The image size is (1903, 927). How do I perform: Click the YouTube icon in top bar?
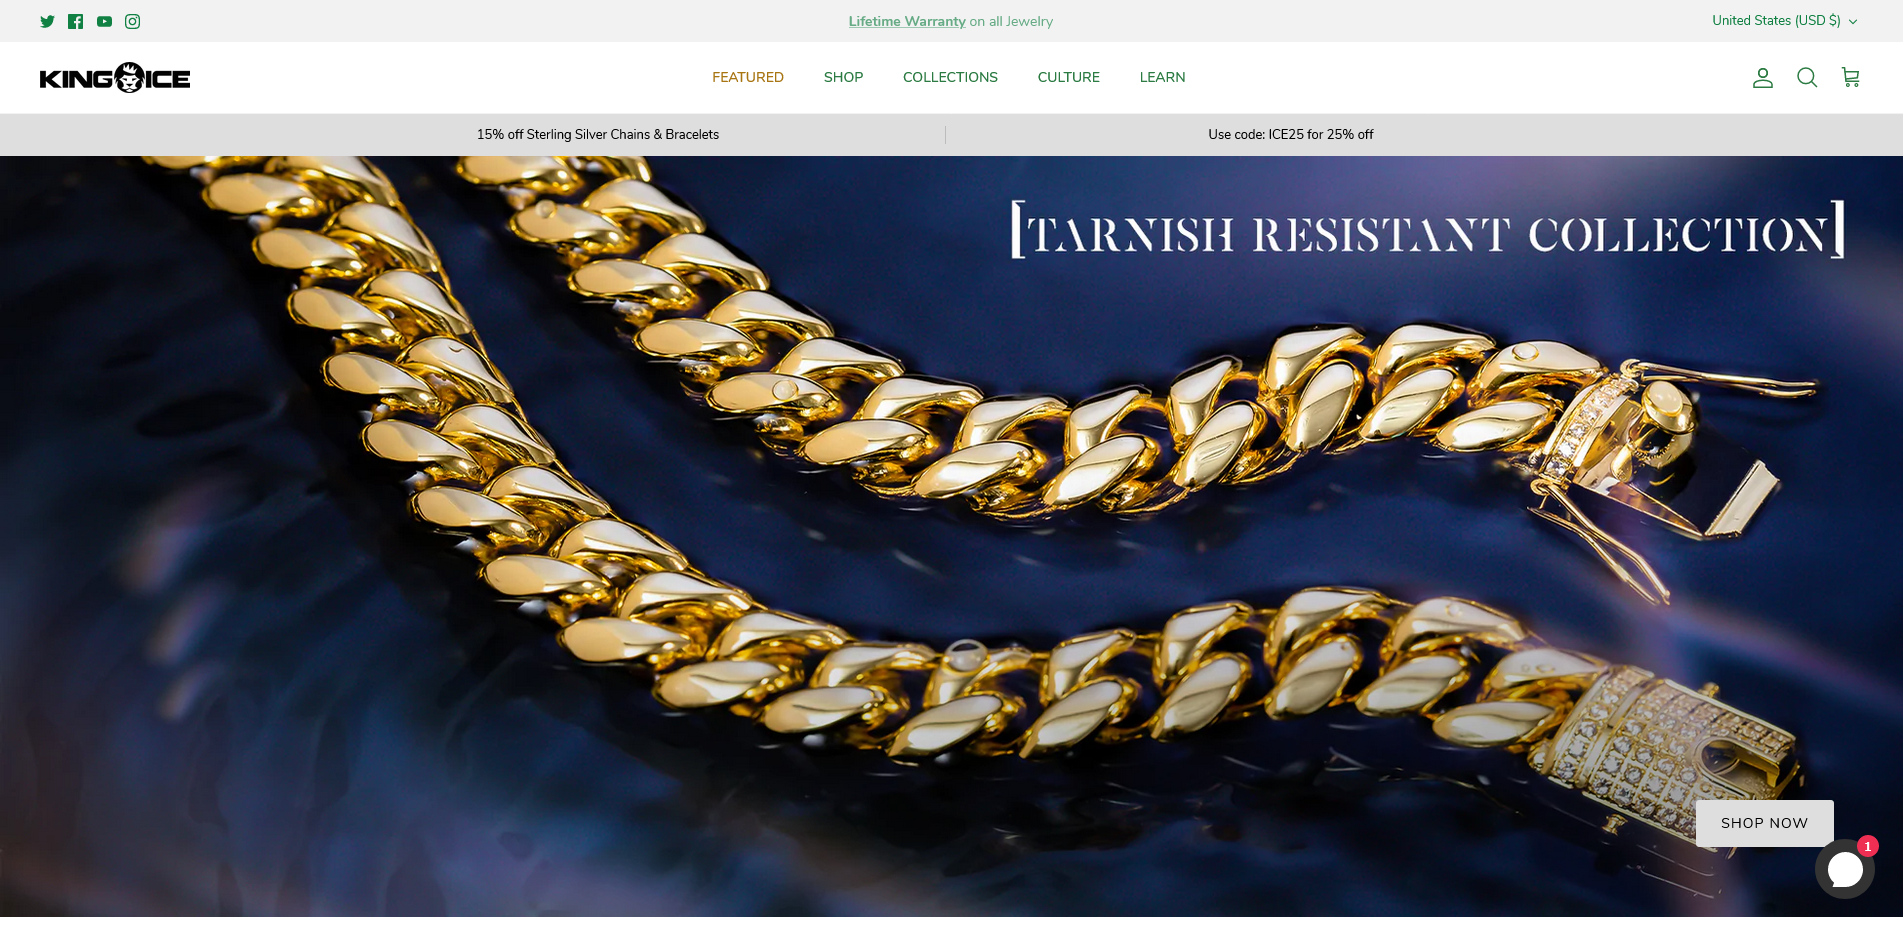click(x=104, y=21)
